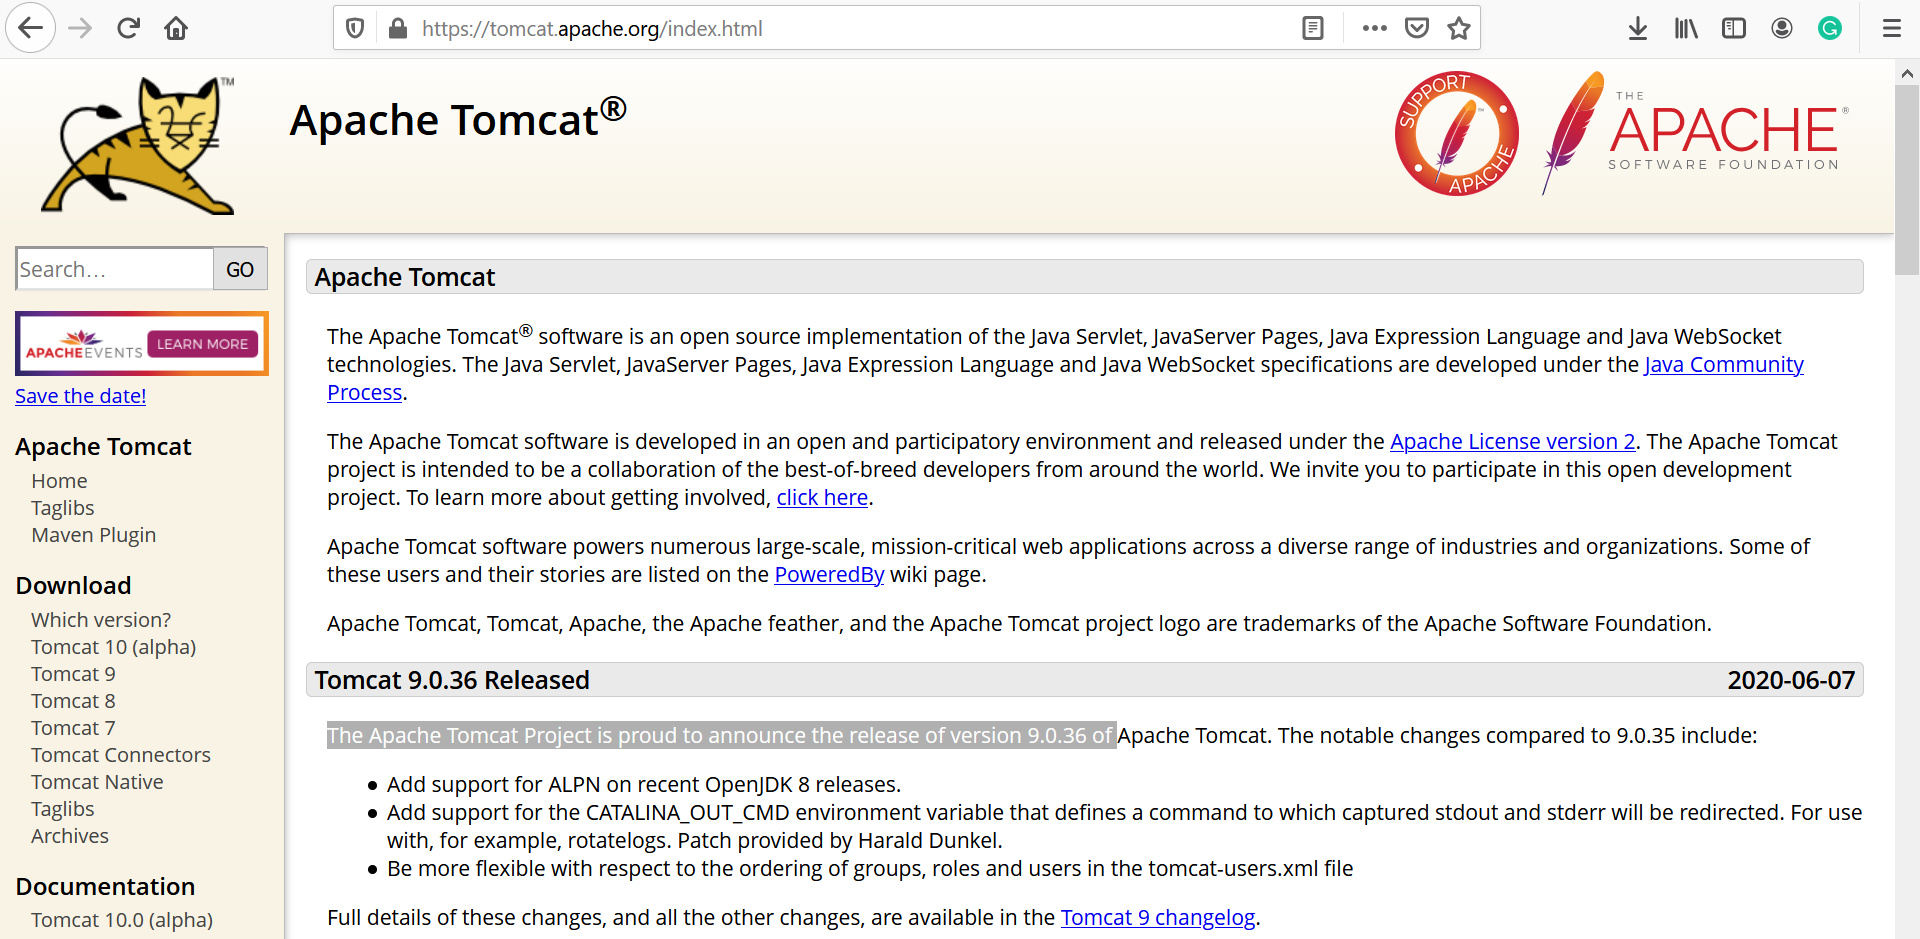Click the tracking protection shield icon
Viewport: 1920px width, 939px height.
355,28
